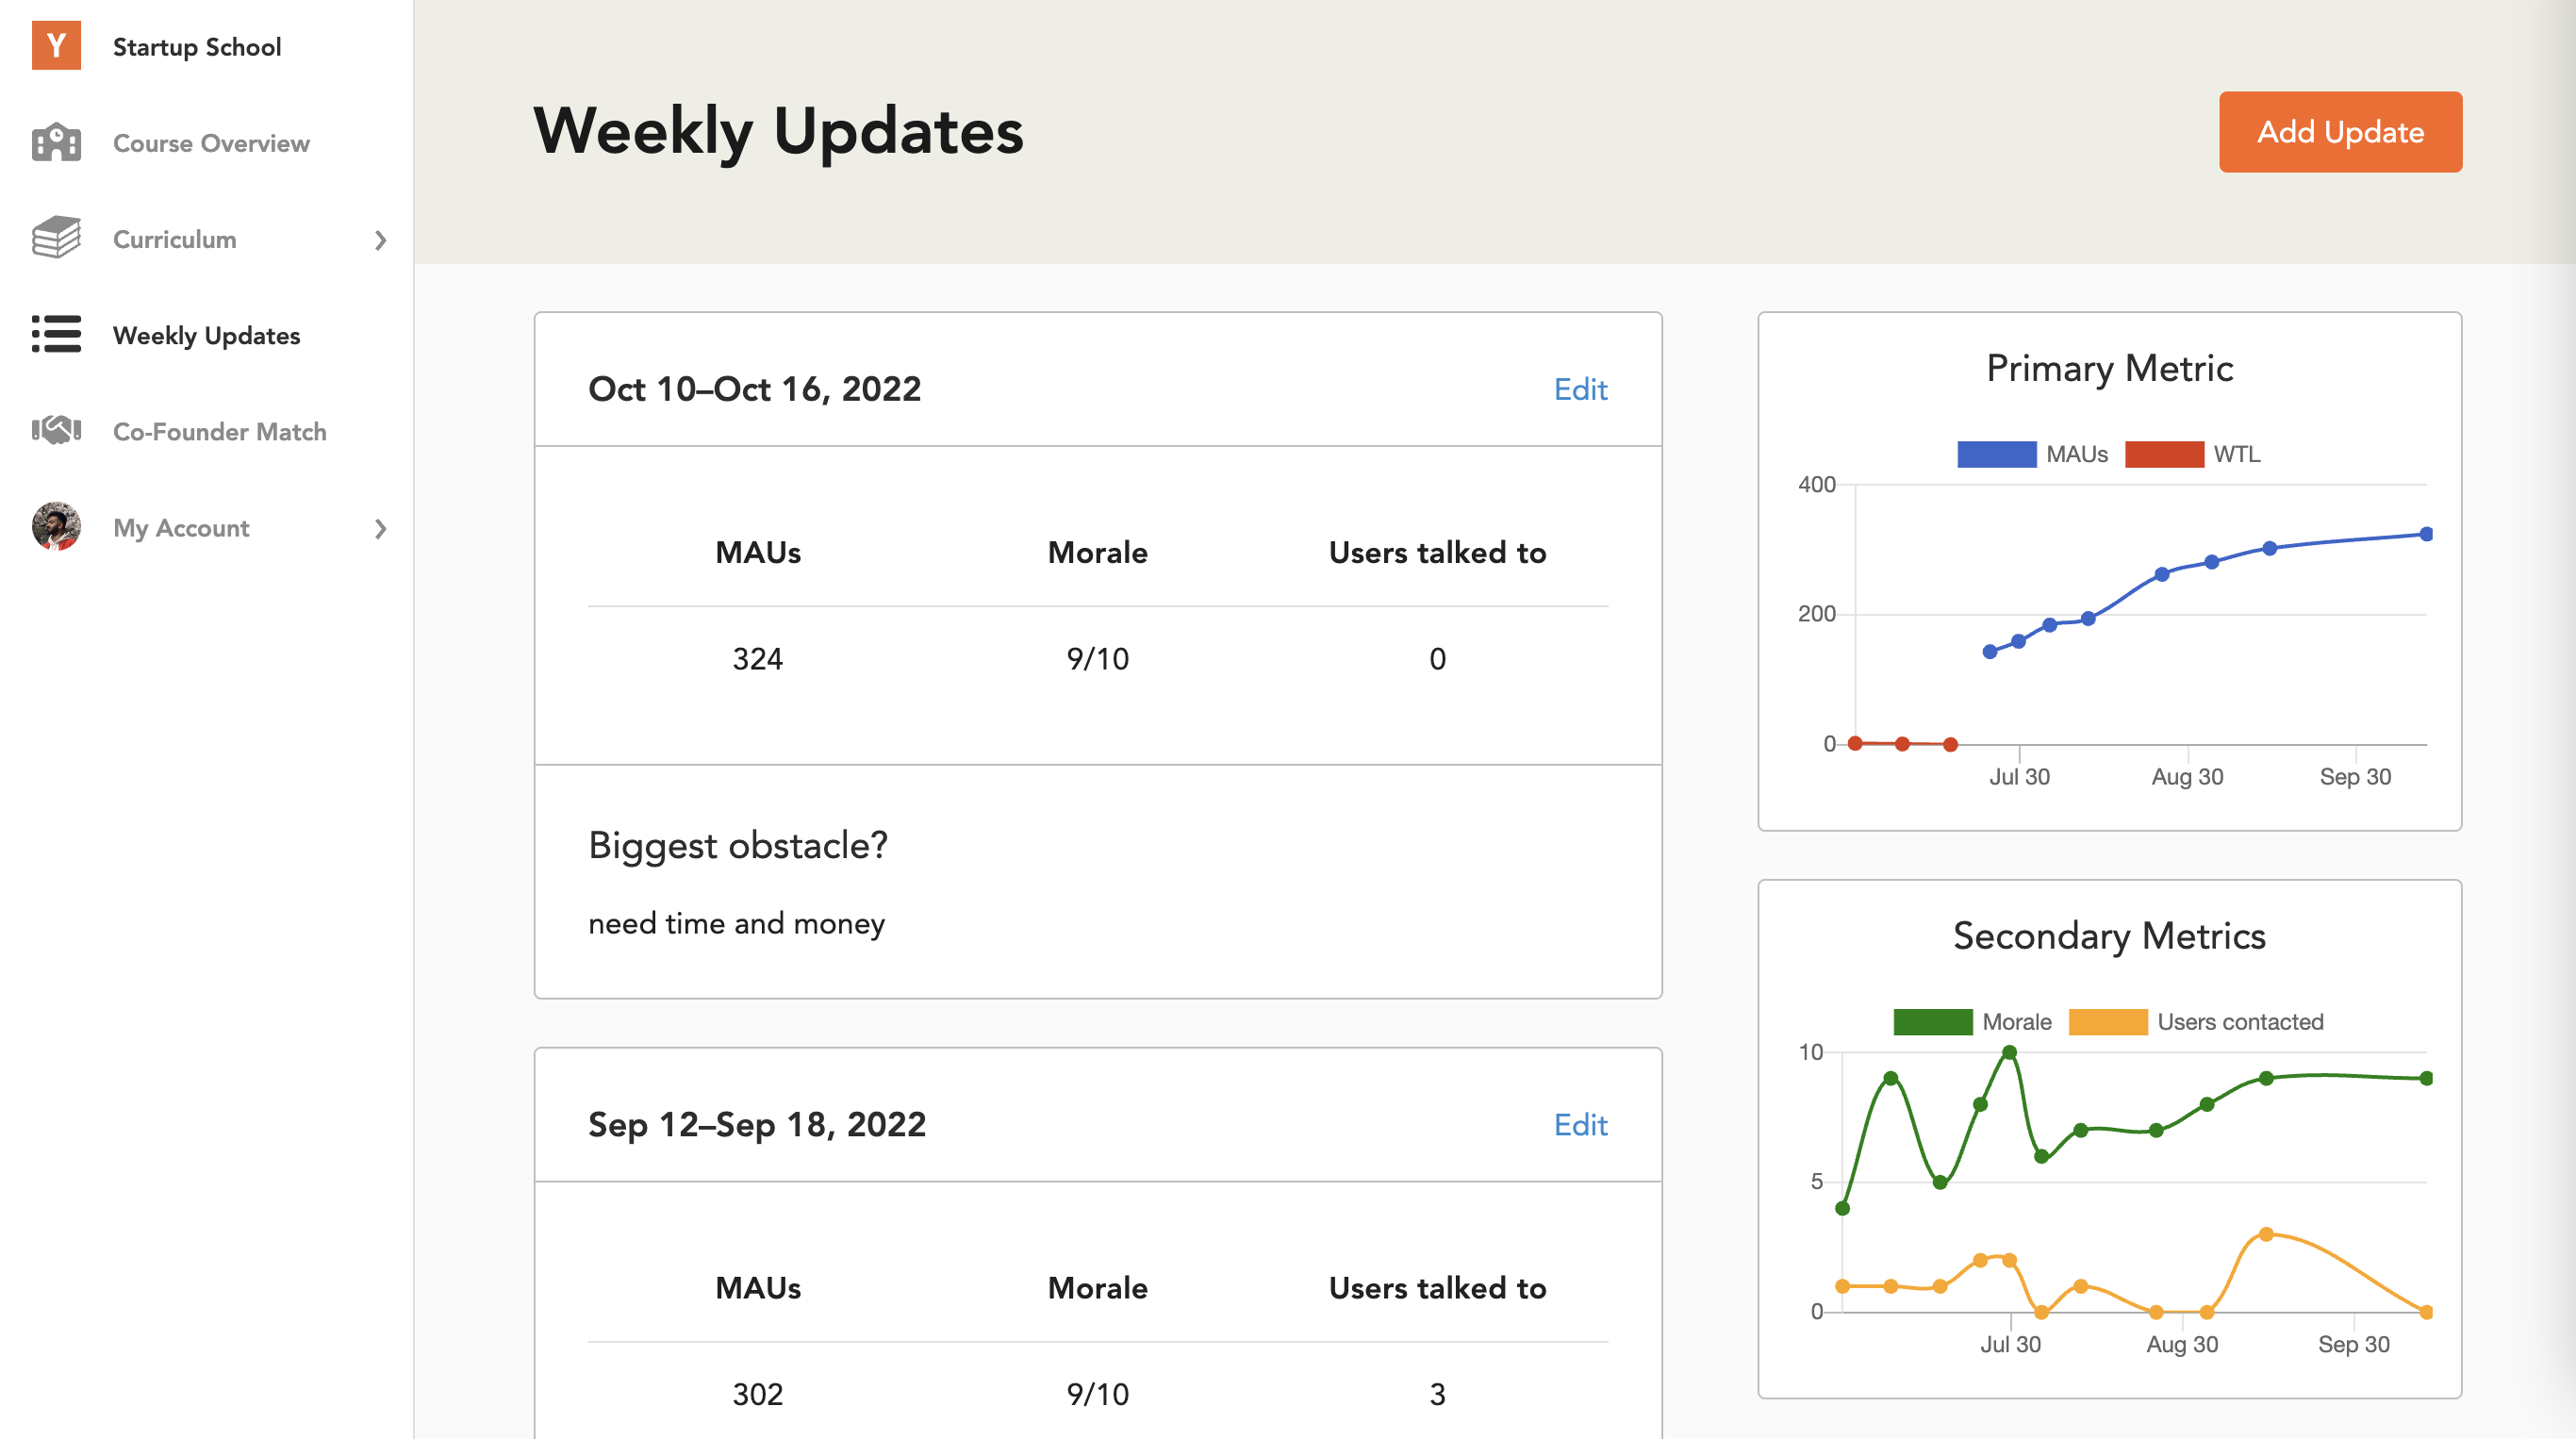Click the Users contacted legend label

pos(2240,1022)
